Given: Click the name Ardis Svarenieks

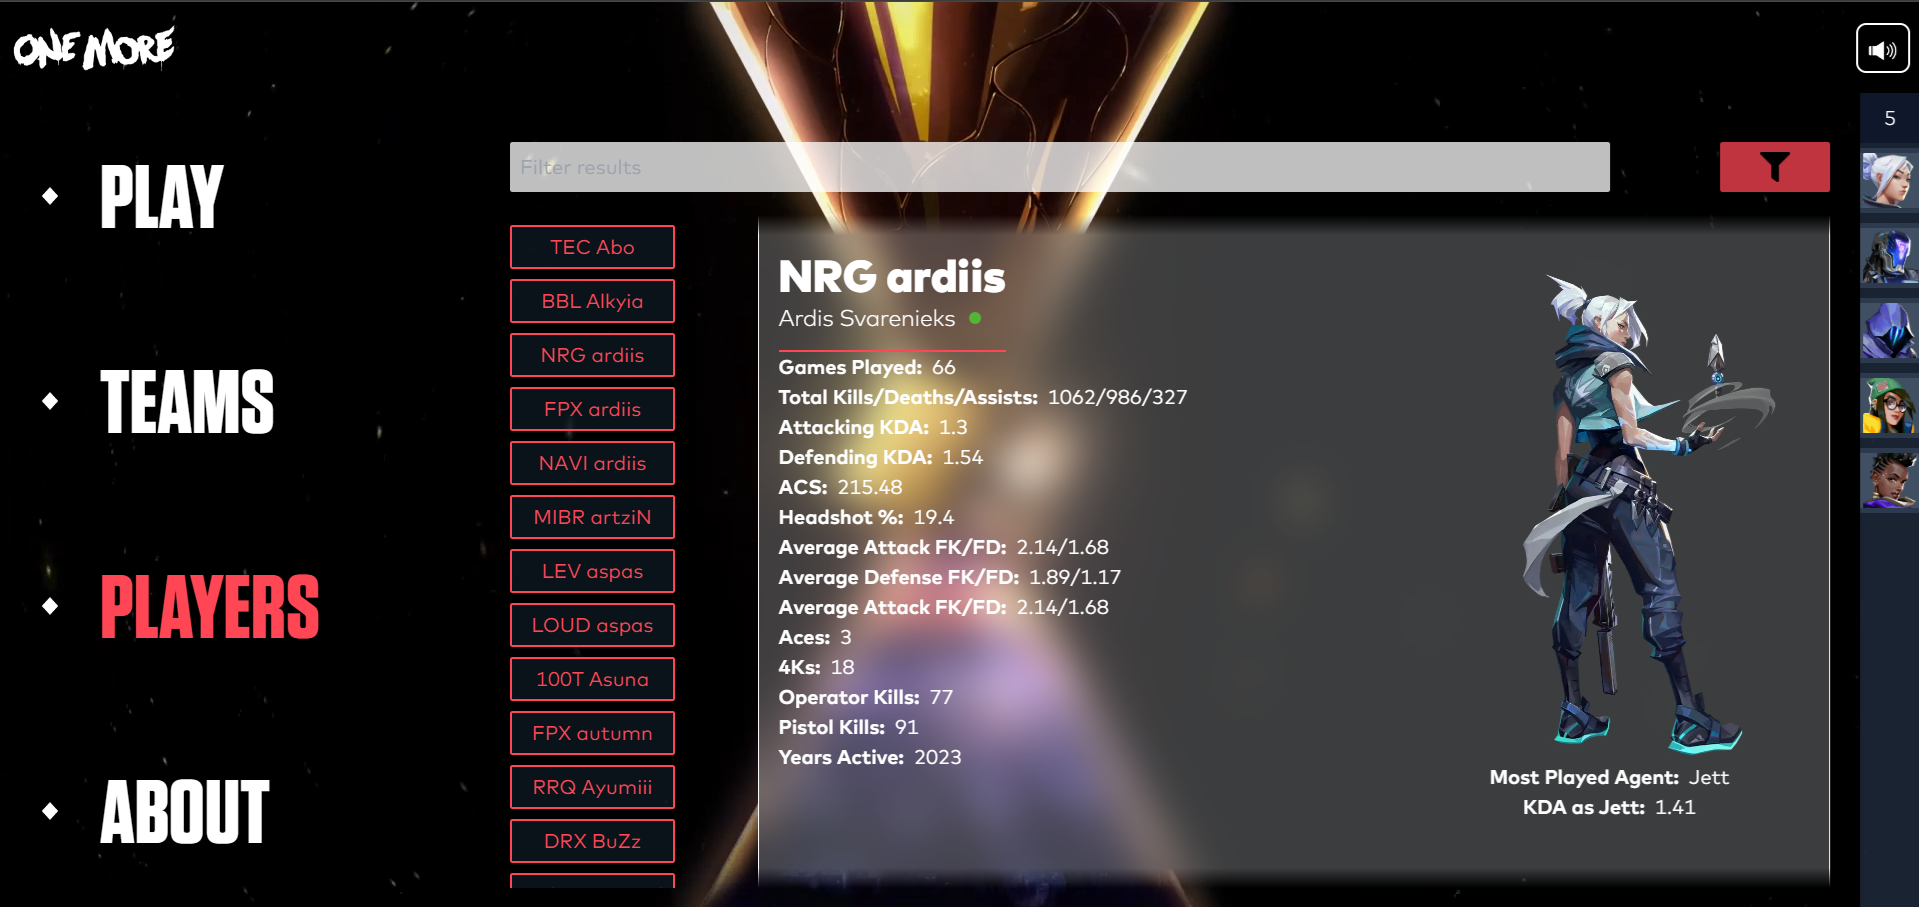Looking at the screenshot, I should (867, 319).
